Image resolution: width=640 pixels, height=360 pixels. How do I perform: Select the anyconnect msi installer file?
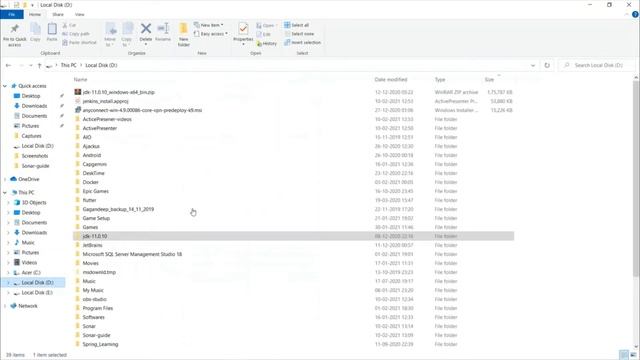click(142, 110)
